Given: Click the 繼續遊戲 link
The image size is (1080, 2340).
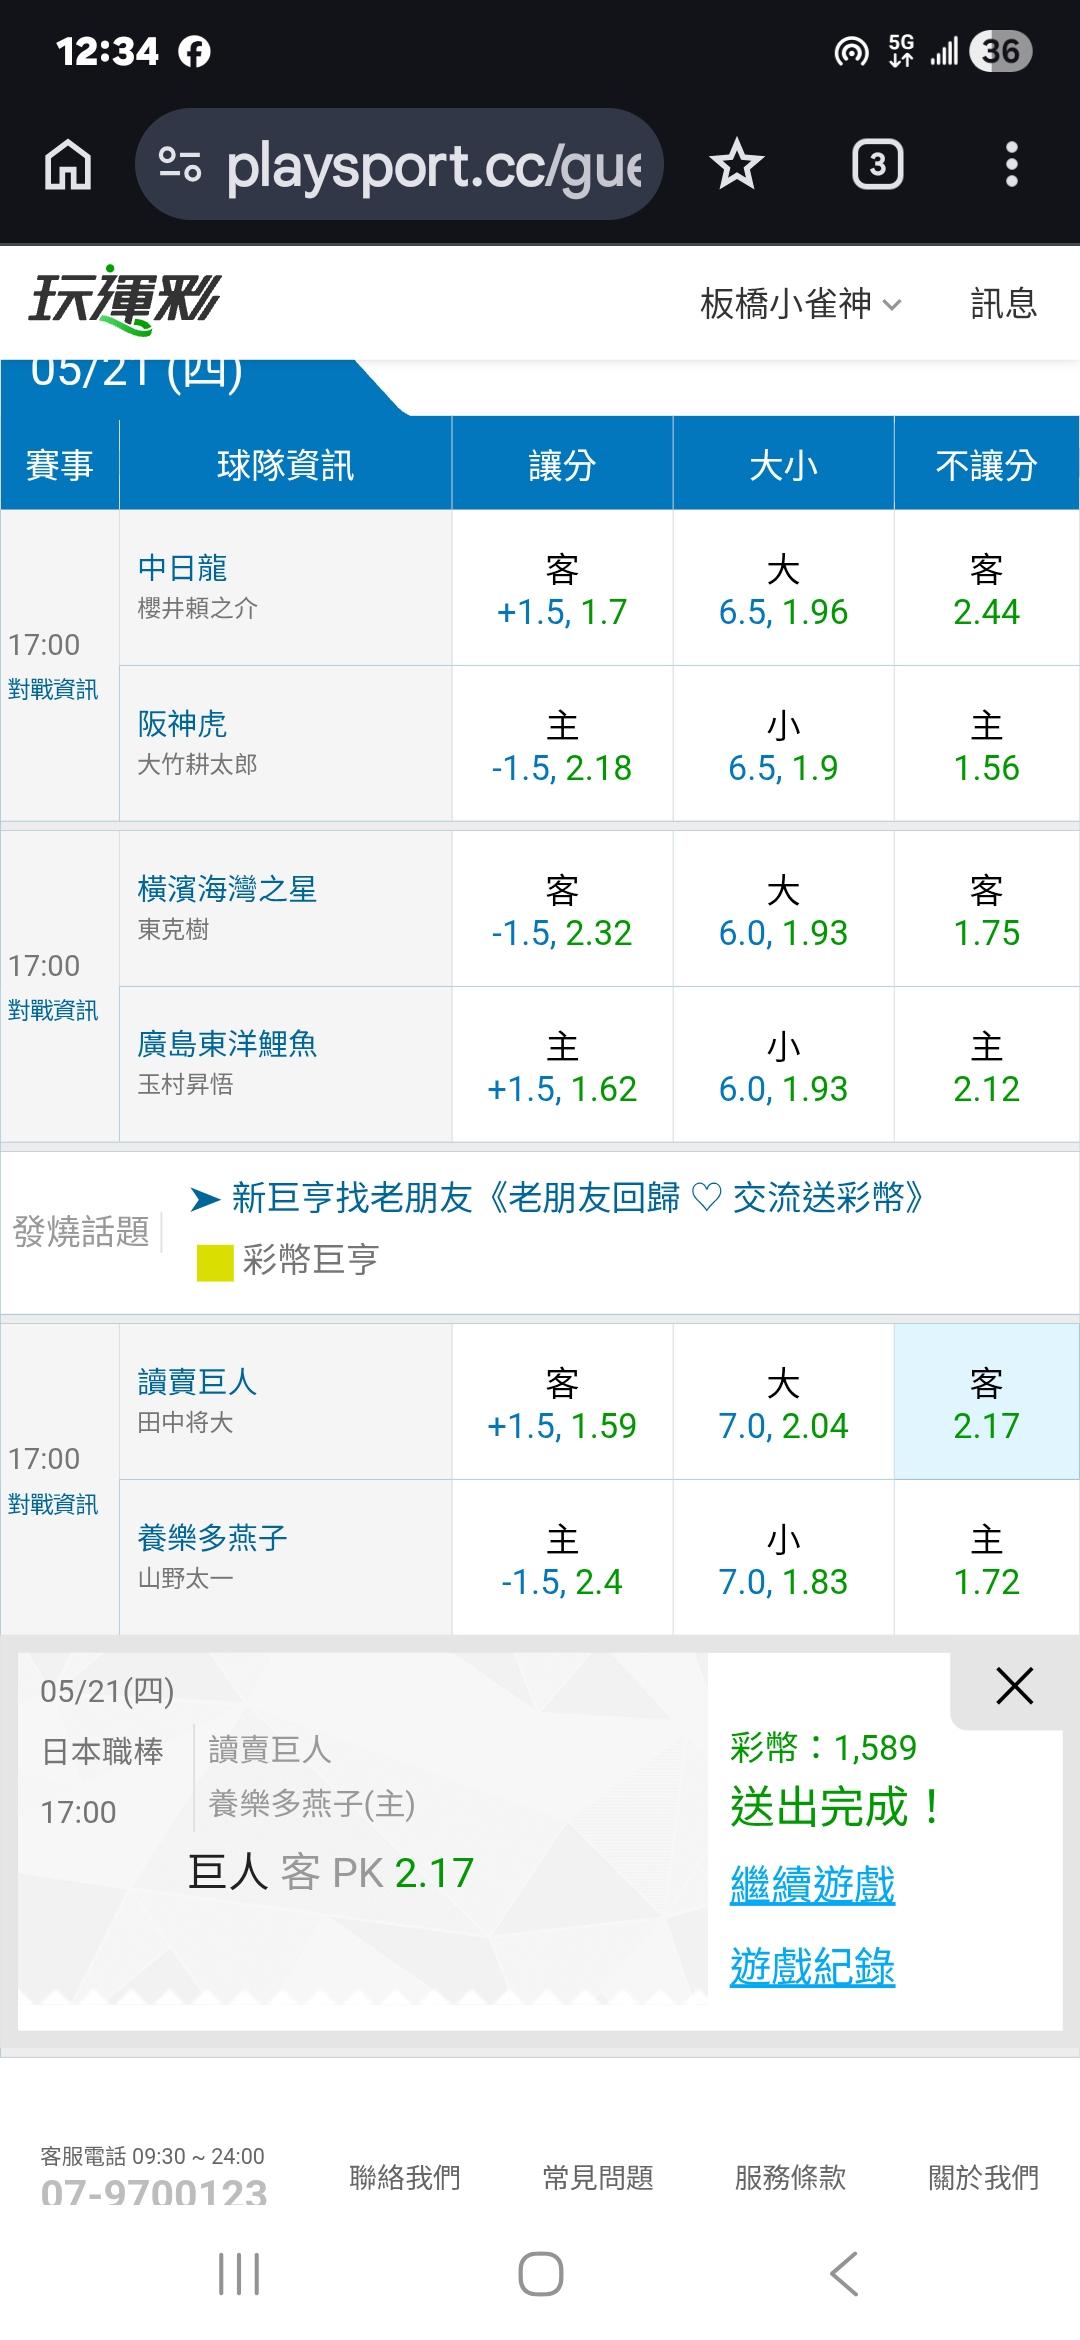Looking at the screenshot, I should tap(812, 1886).
